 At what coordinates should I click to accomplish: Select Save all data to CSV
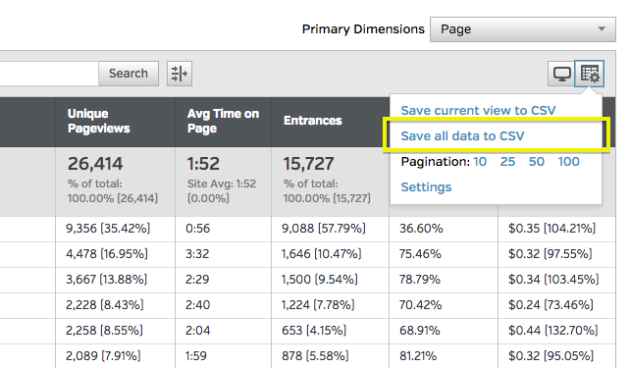tap(462, 136)
